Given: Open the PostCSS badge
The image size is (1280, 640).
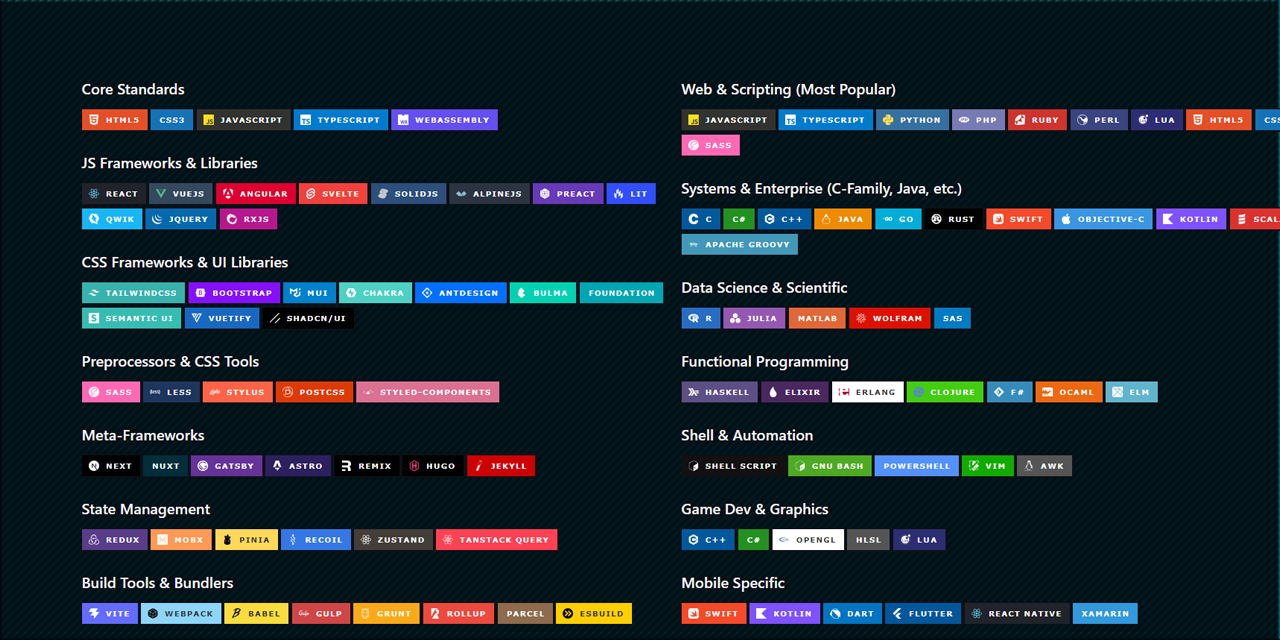Looking at the screenshot, I should click(314, 392).
